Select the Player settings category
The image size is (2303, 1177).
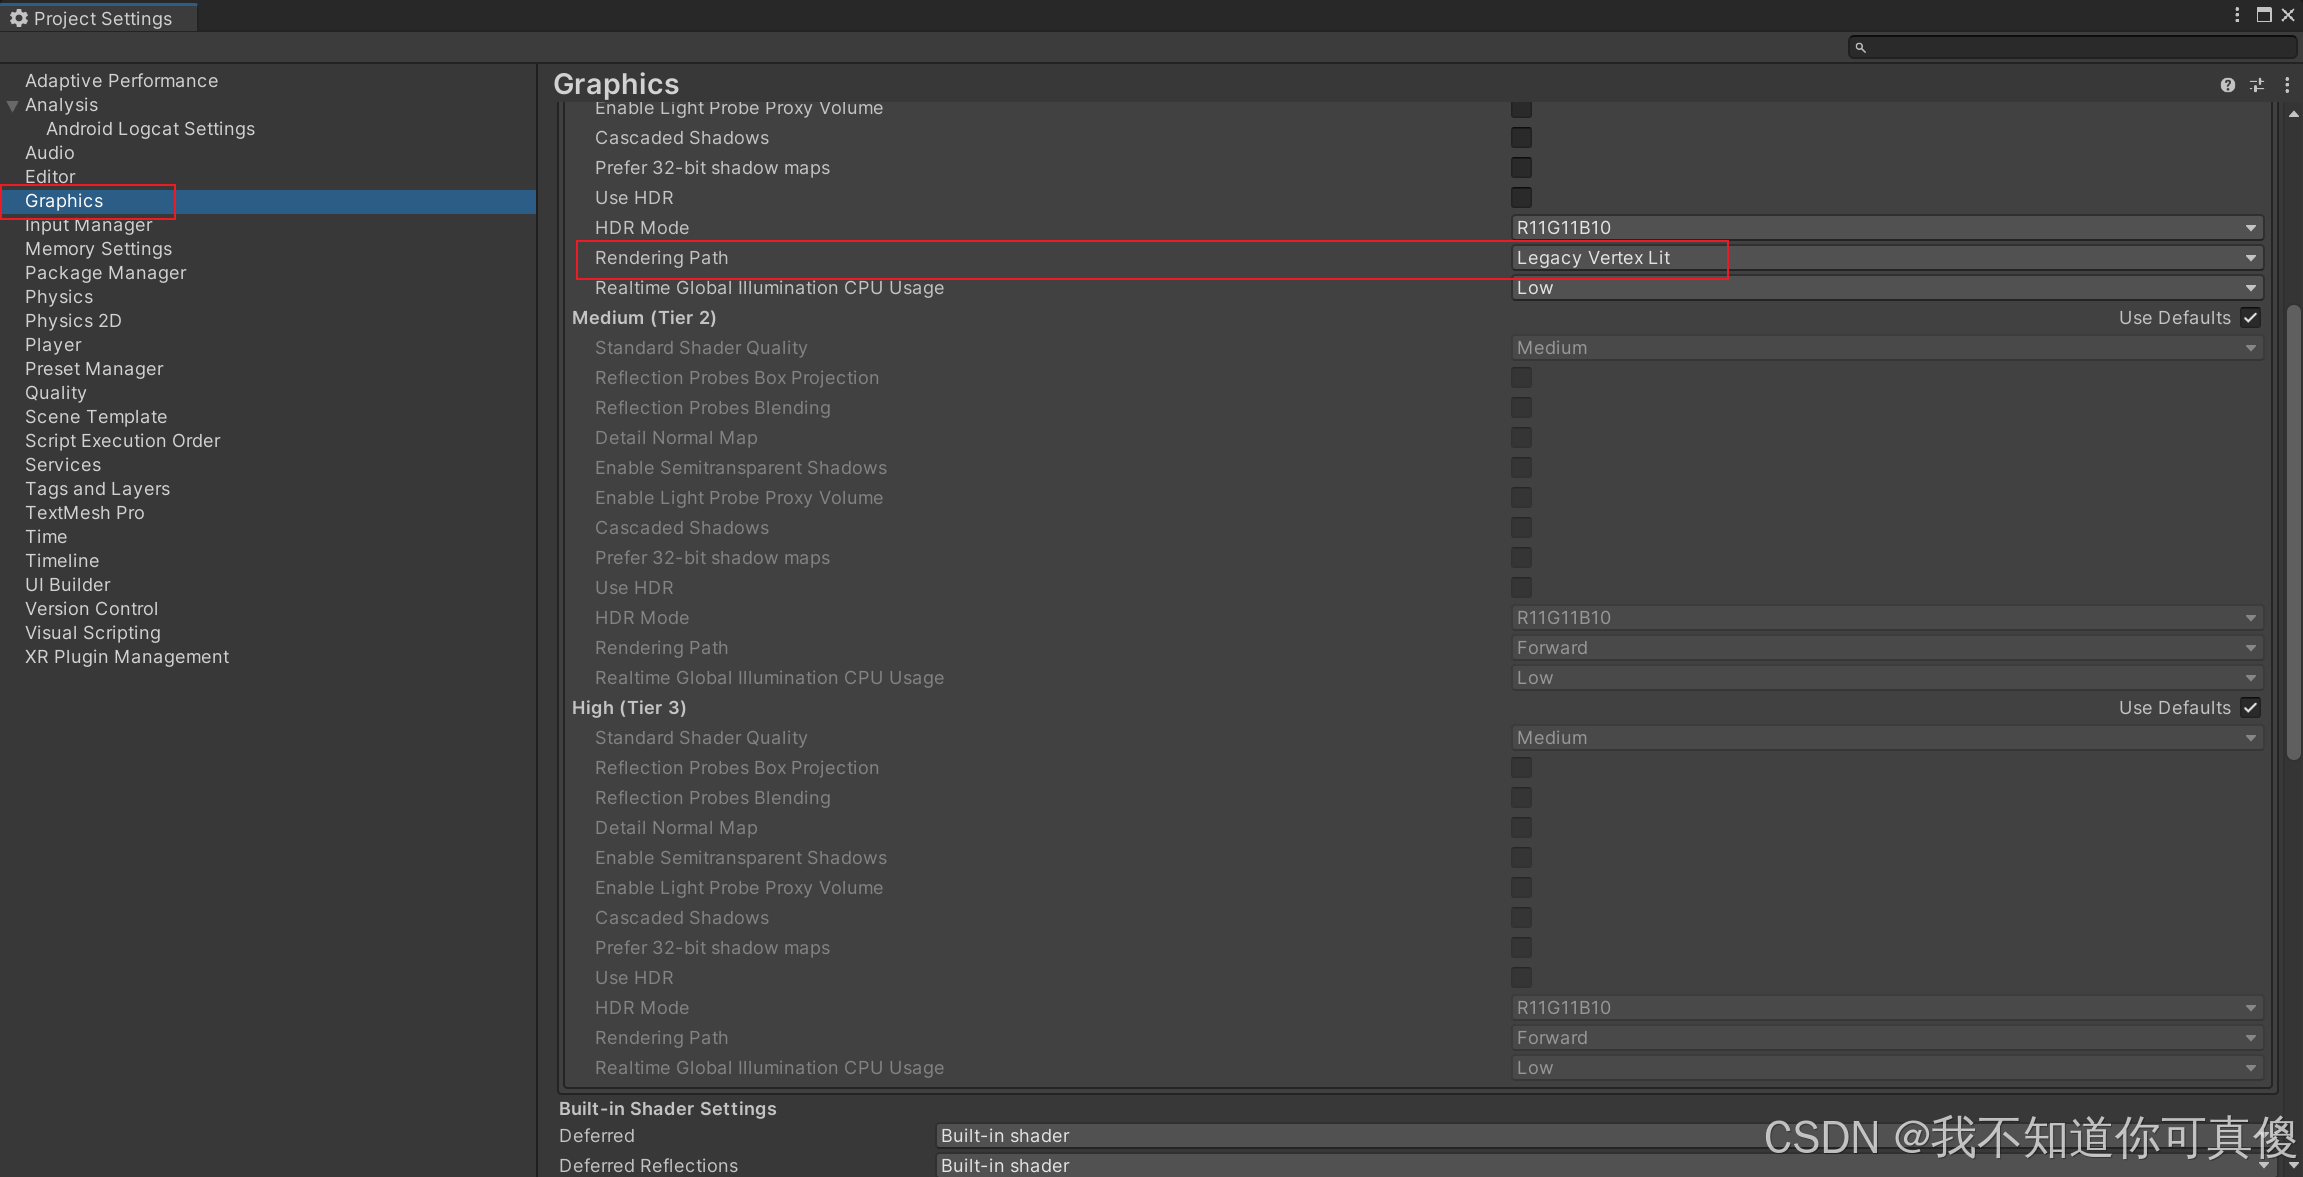(53, 345)
